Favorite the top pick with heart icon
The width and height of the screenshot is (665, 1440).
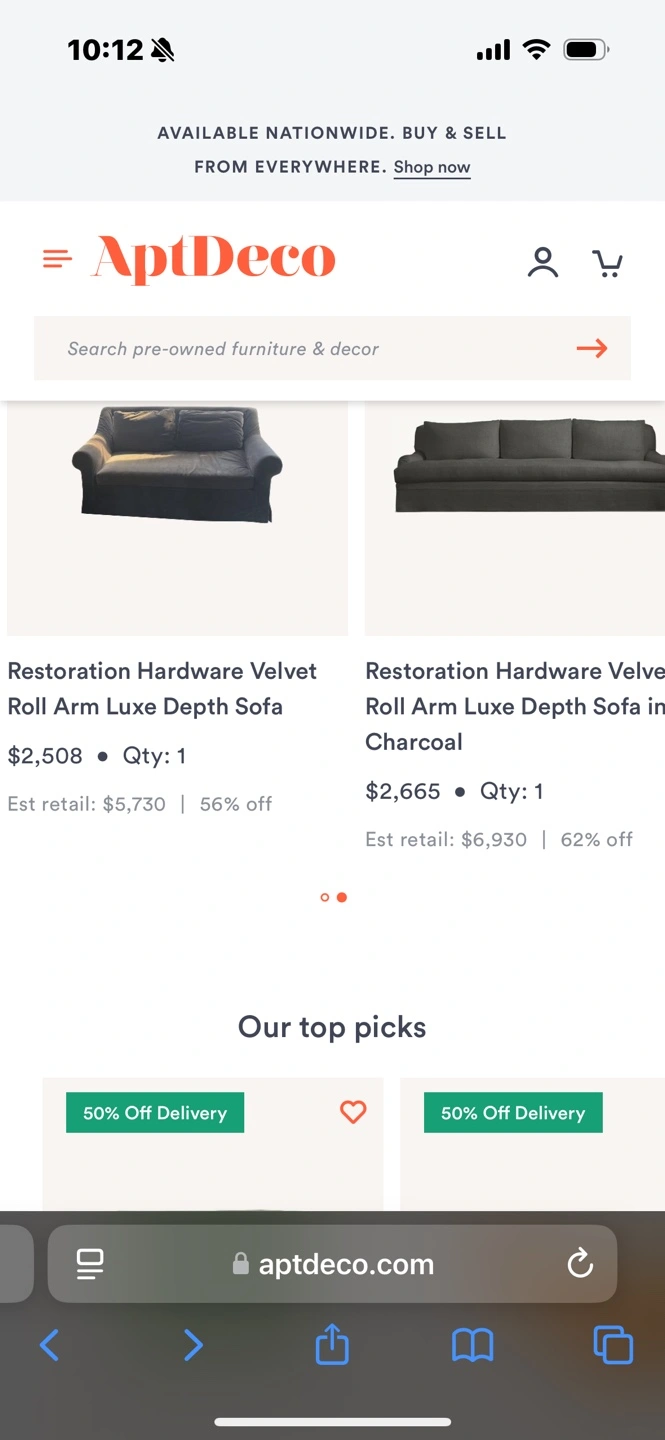(x=353, y=1112)
